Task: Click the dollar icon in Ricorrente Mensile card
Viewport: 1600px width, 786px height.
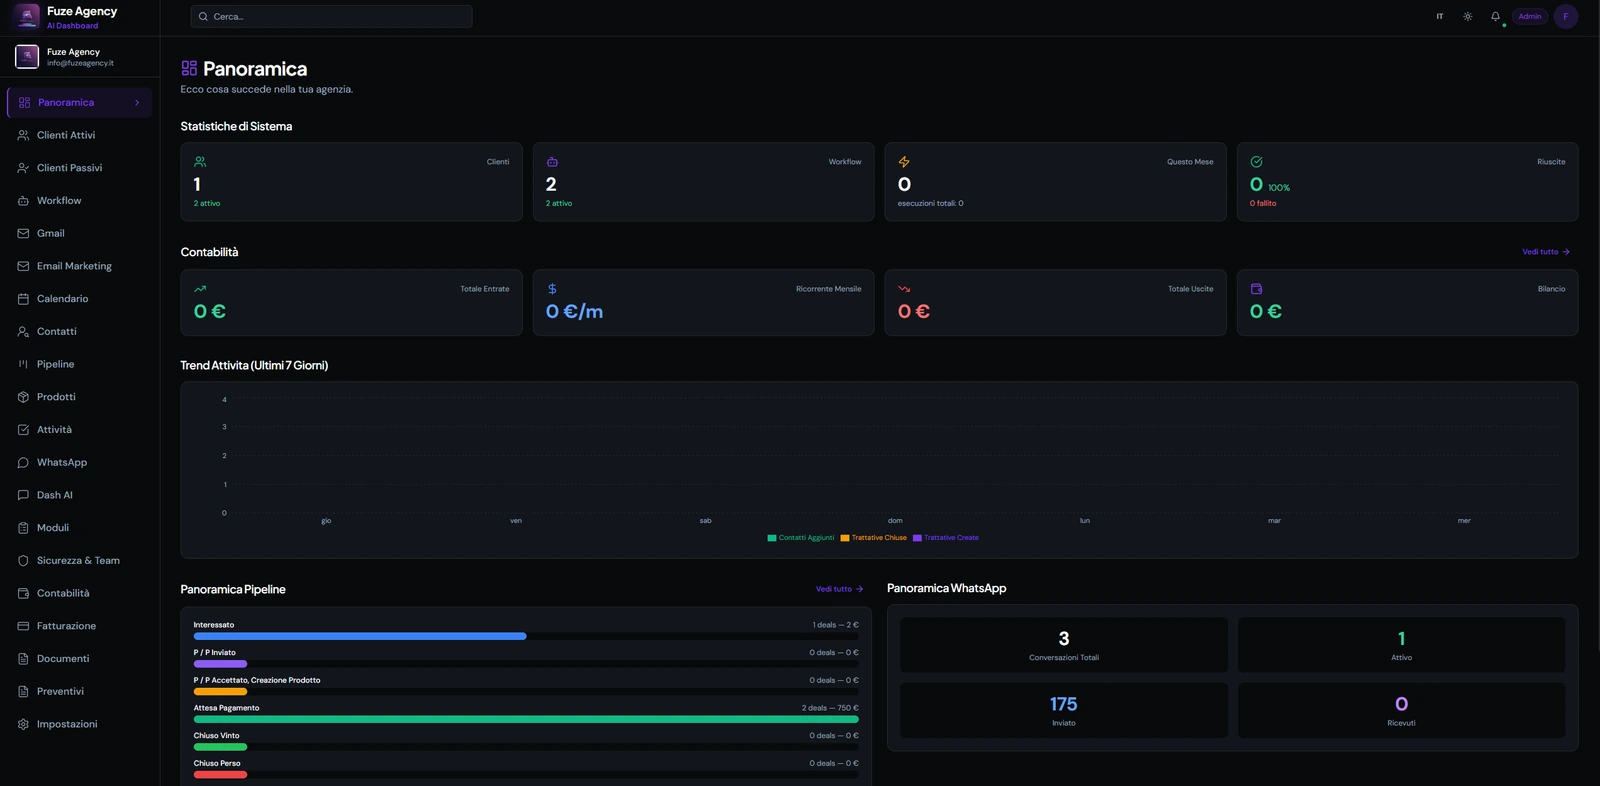Action: point(552,289)
